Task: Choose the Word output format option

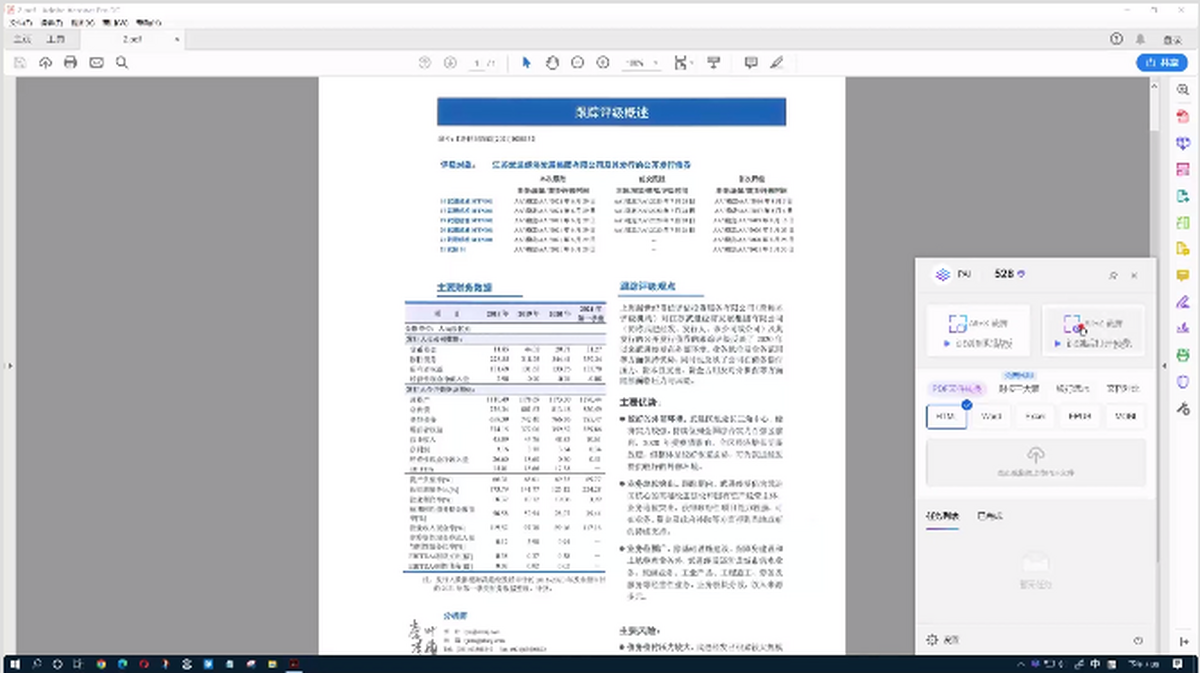Action: click(x=992, y=415)
